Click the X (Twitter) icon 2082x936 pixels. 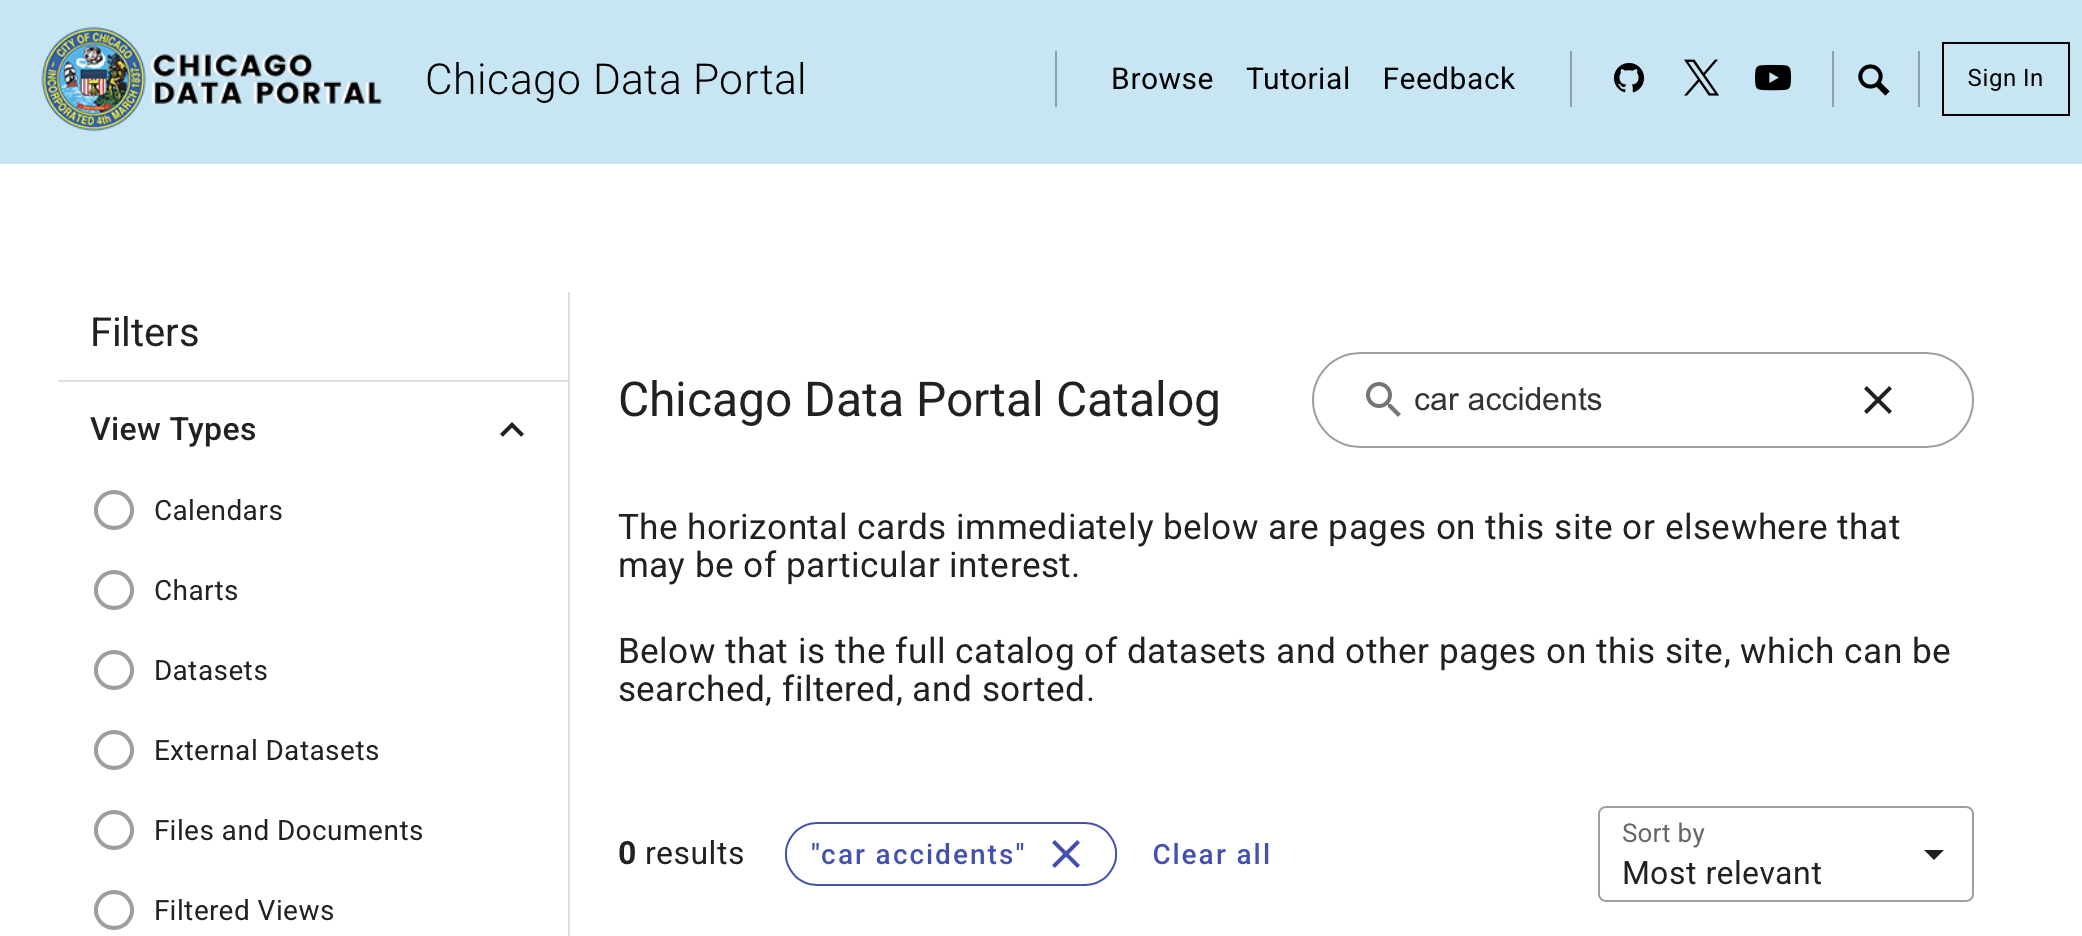click(1701, 78)
